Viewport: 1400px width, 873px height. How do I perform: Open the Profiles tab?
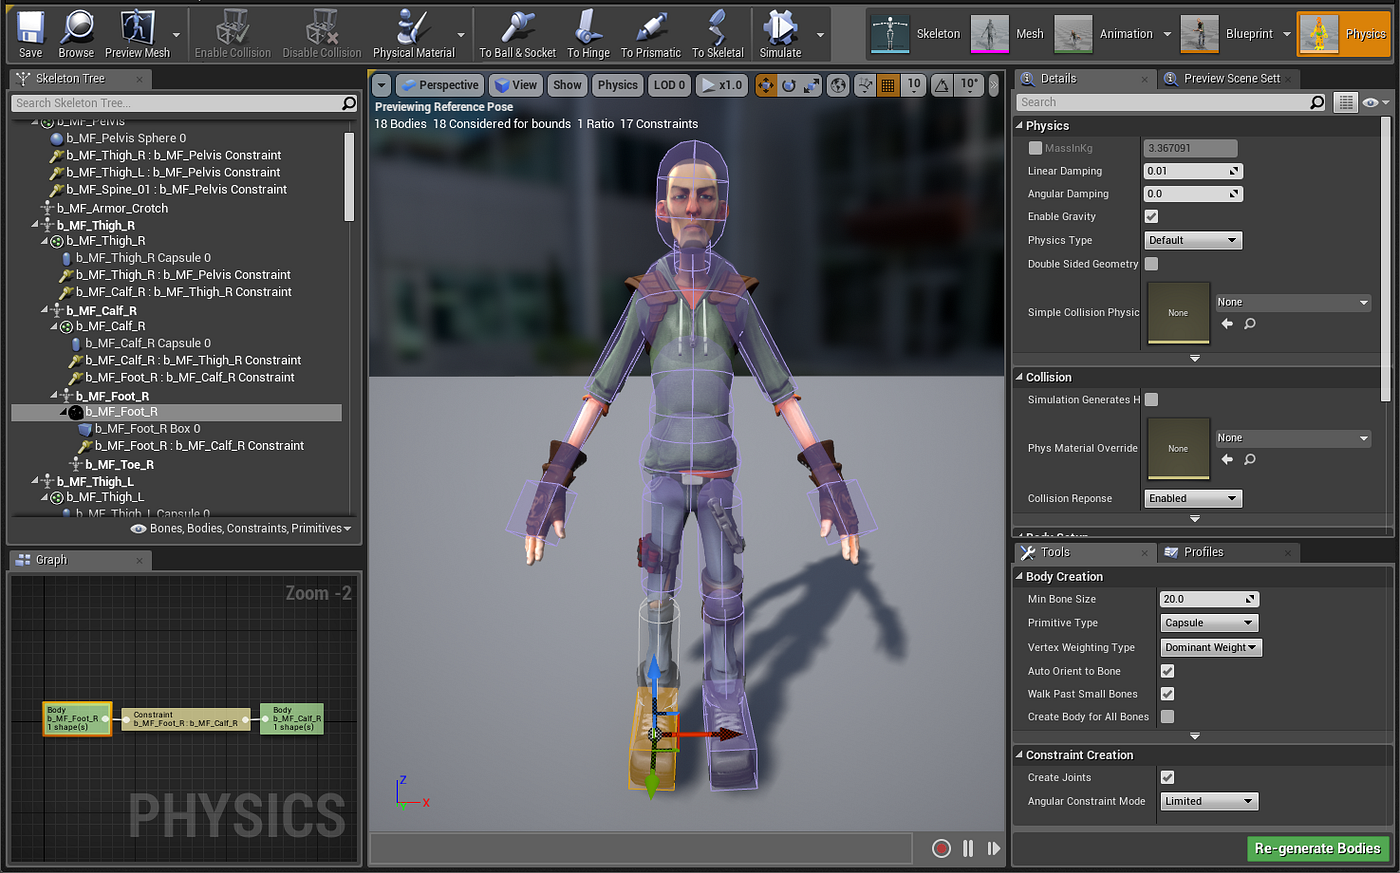point(1204,551)
